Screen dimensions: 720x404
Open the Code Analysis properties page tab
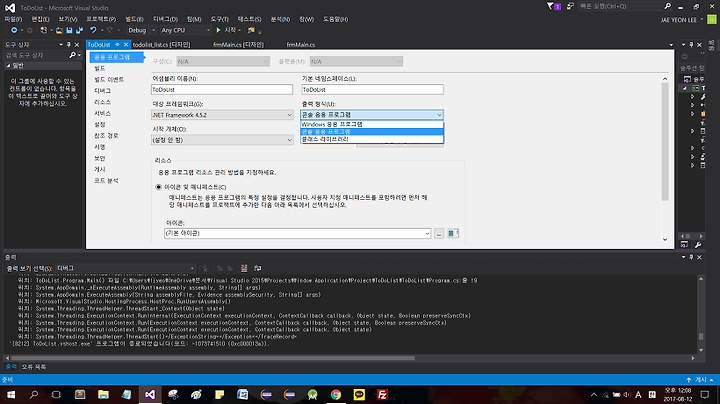[x=106, y=181]
